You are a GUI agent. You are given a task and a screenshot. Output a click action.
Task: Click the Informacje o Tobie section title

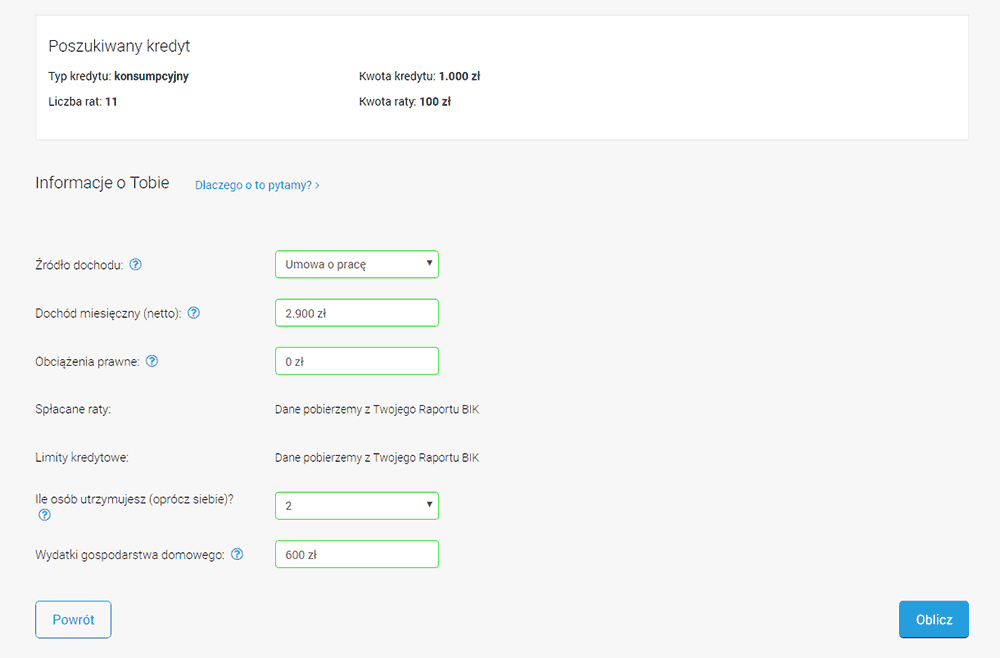(102, 183)
